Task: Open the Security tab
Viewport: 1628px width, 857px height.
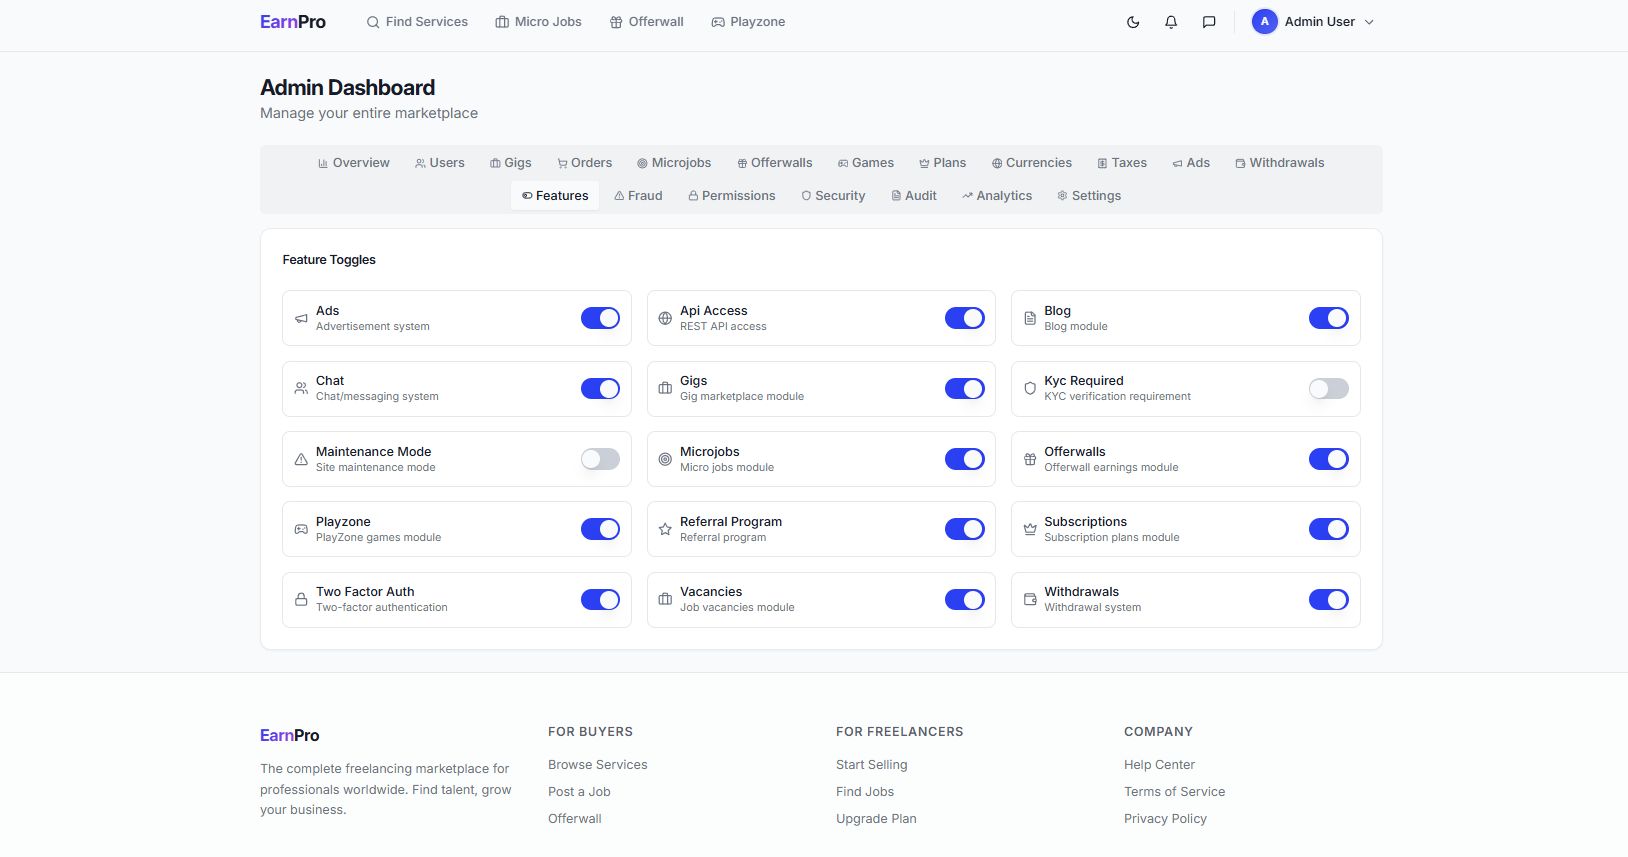Action: pos(832,196)
